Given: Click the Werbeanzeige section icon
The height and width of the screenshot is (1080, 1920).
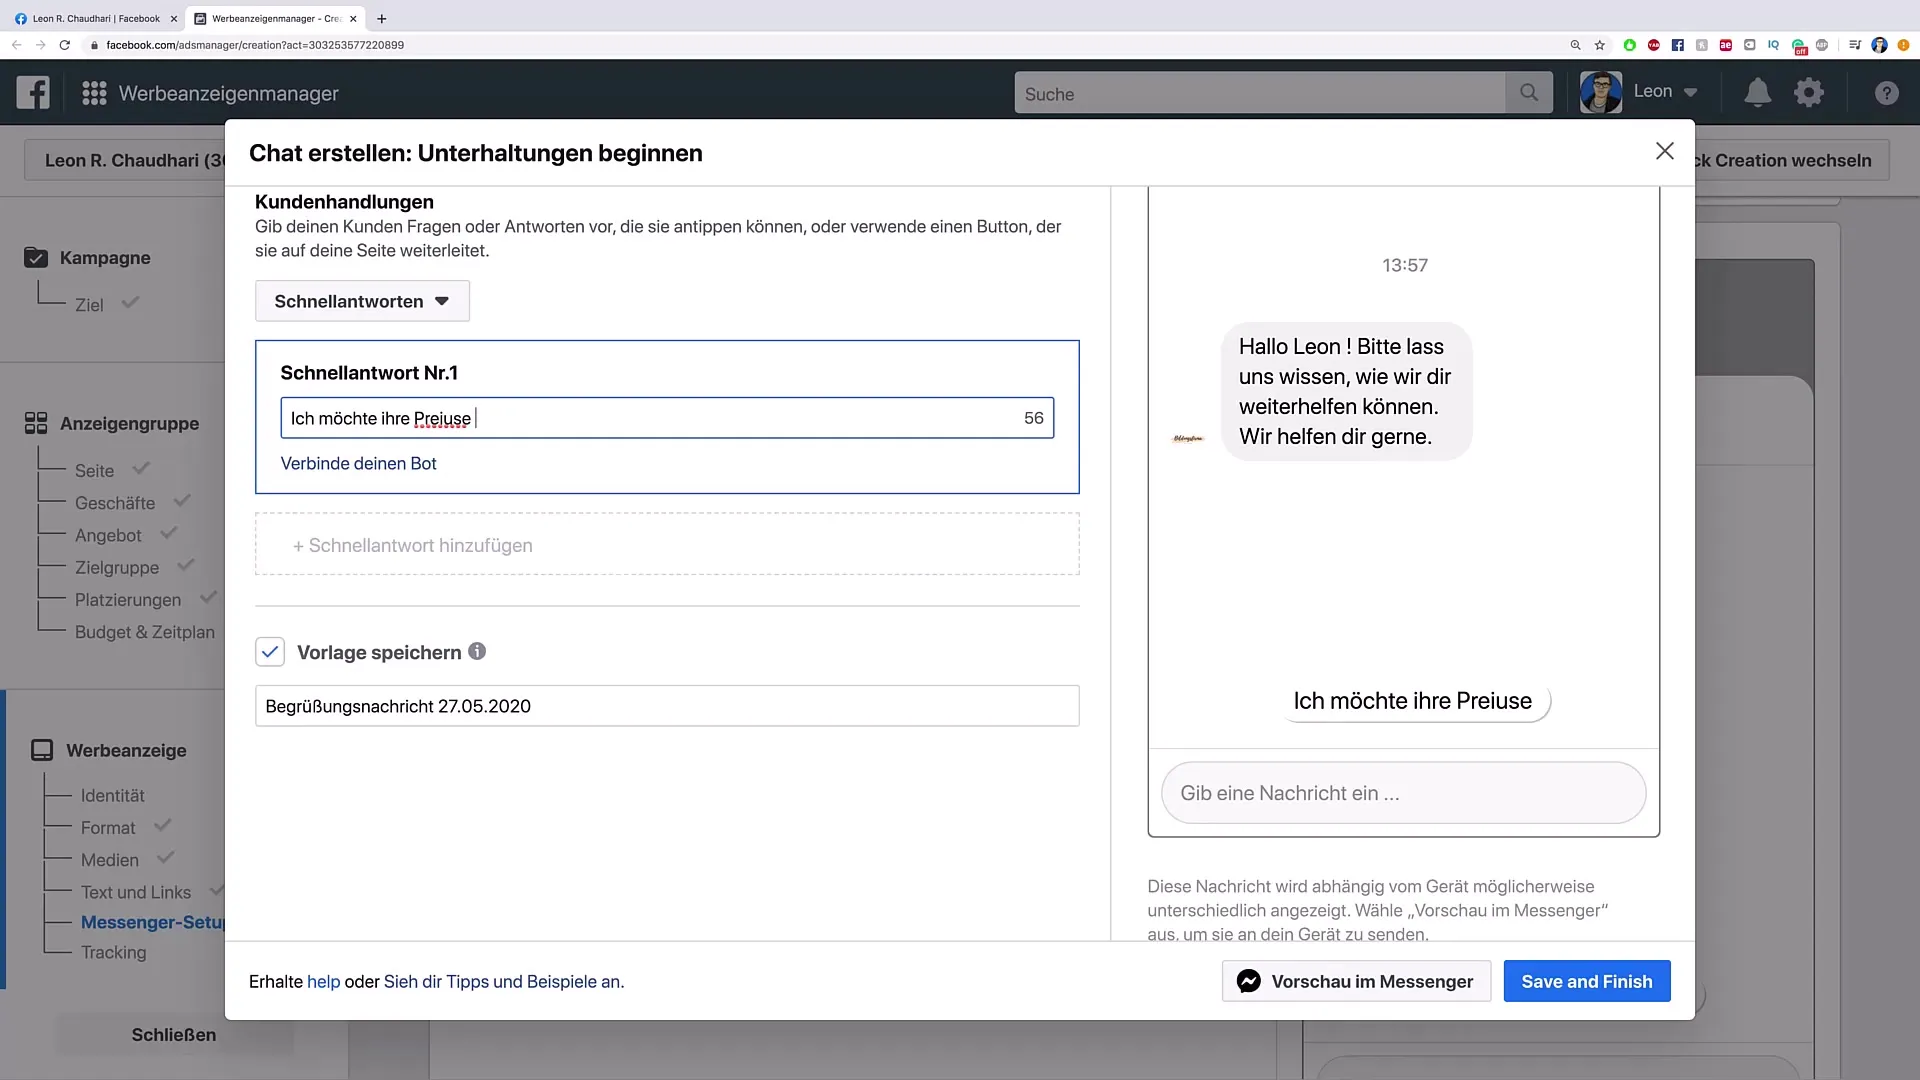Looking at the screenshot, I should [42, 750].
